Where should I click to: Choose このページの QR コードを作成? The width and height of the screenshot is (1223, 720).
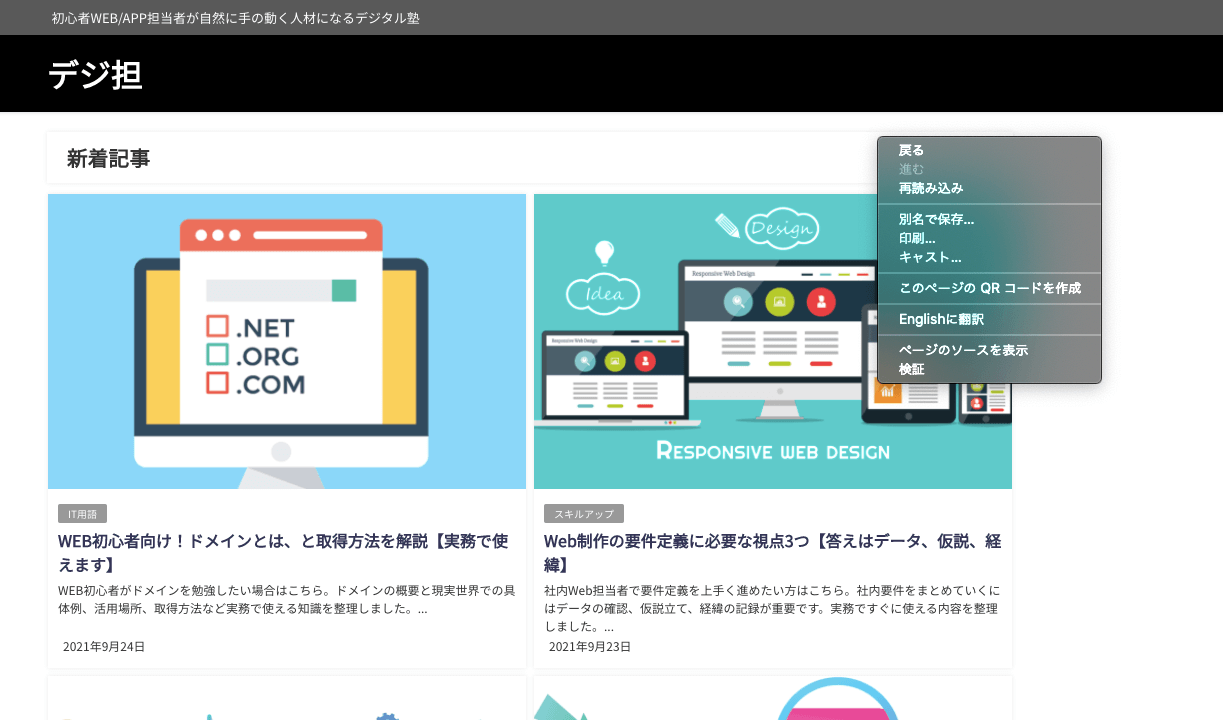(989, 288)
